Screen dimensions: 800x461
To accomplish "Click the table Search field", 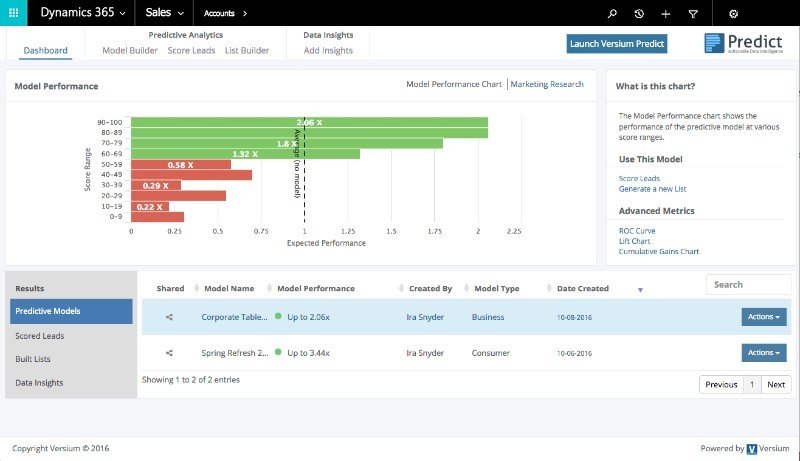I will point(748,285).
